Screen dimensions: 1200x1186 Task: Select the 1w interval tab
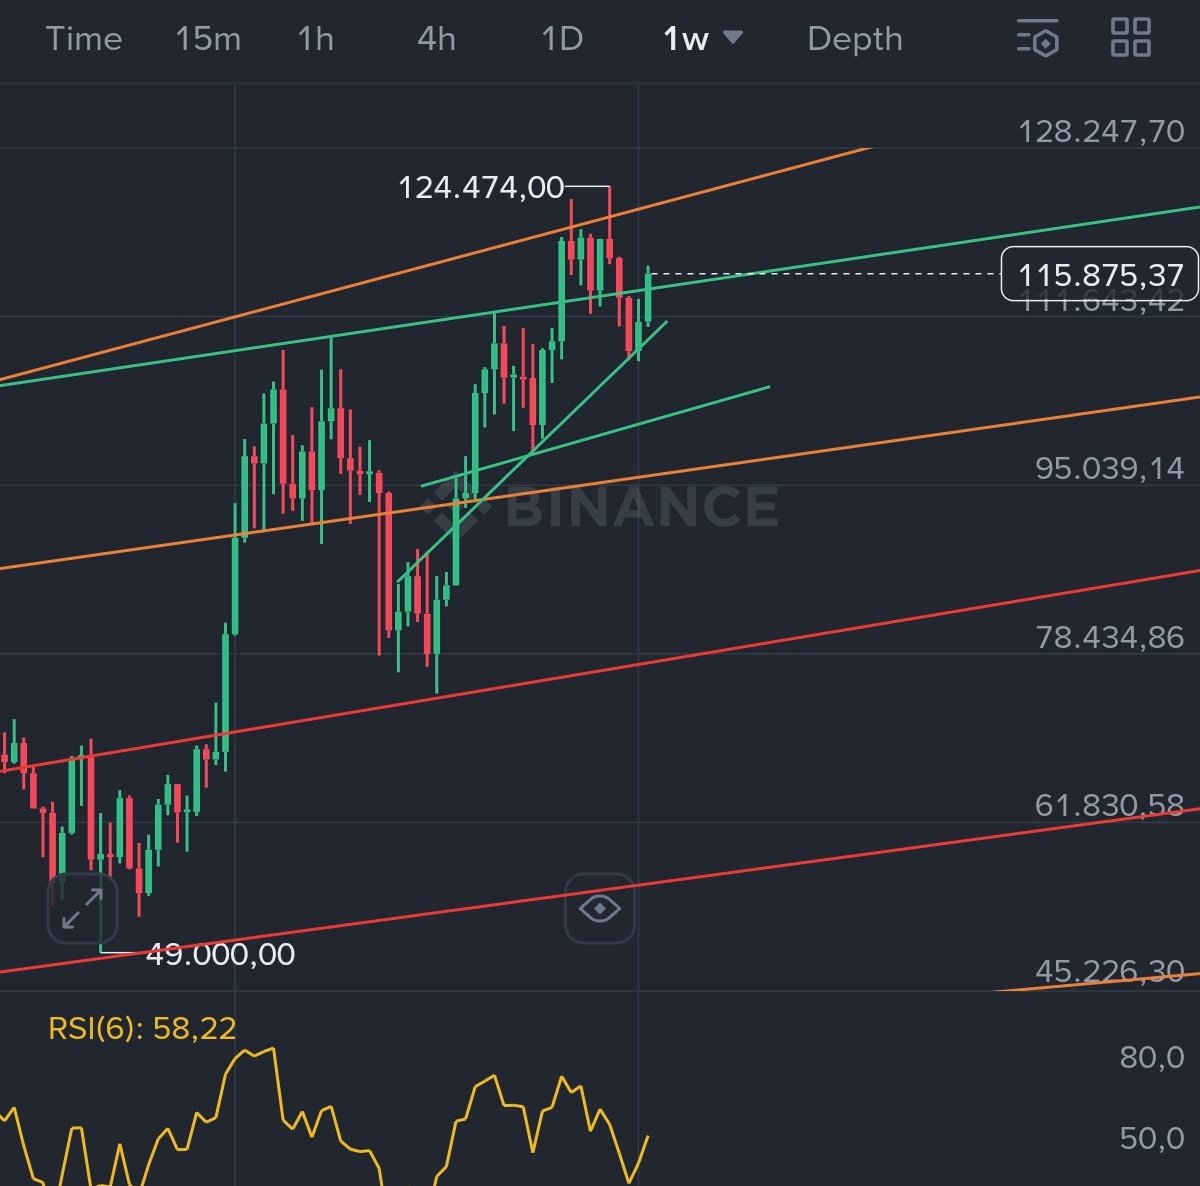click(x=686, y=39)
